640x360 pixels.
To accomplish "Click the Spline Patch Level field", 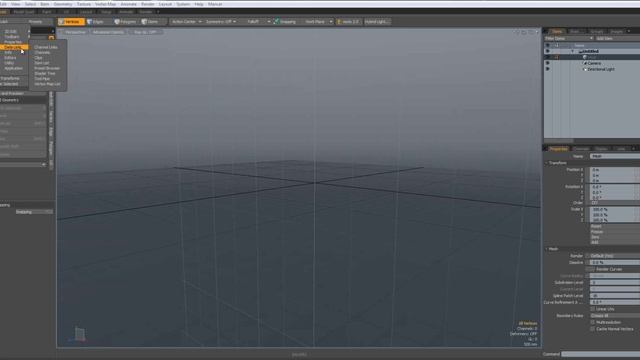I will (x=615, y=296).
